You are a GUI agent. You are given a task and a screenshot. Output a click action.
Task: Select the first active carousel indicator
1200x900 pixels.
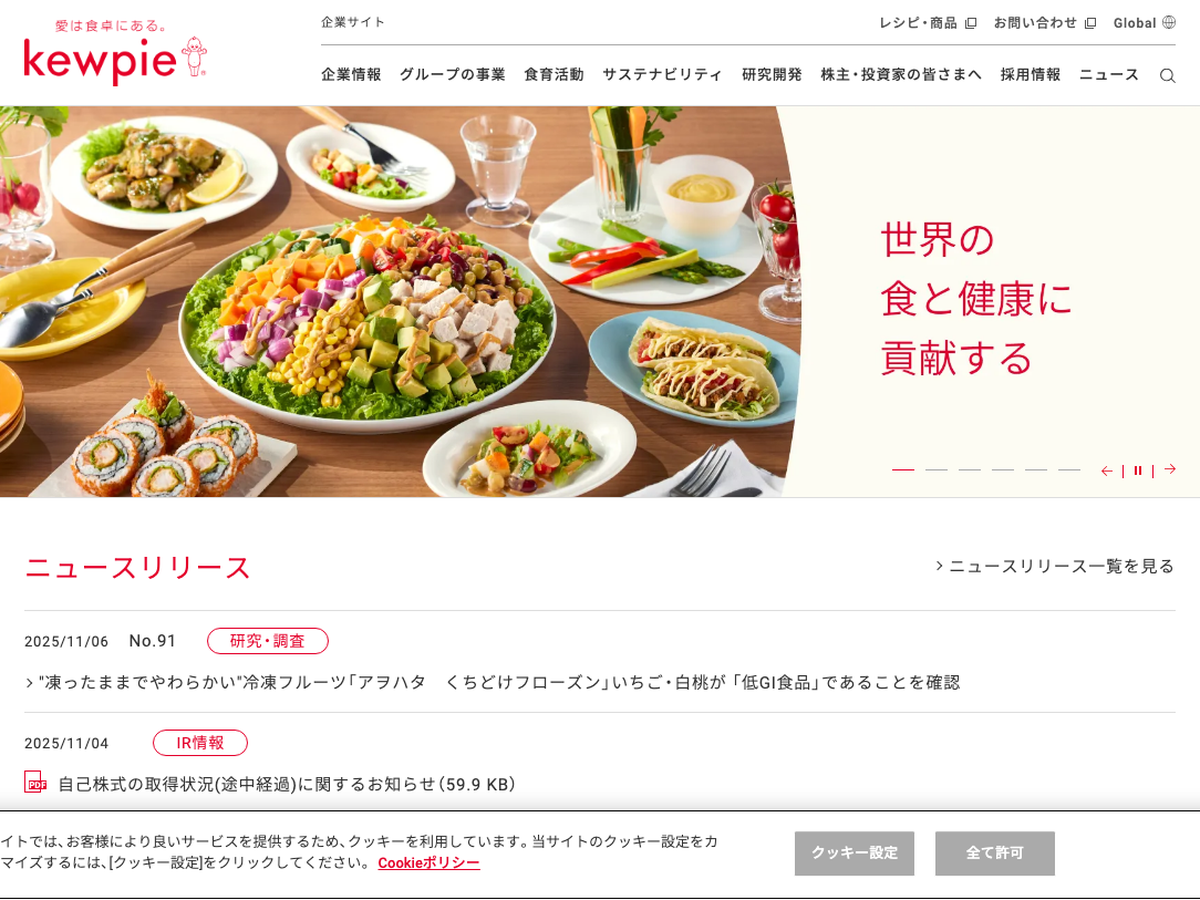[x=903, y=470]
